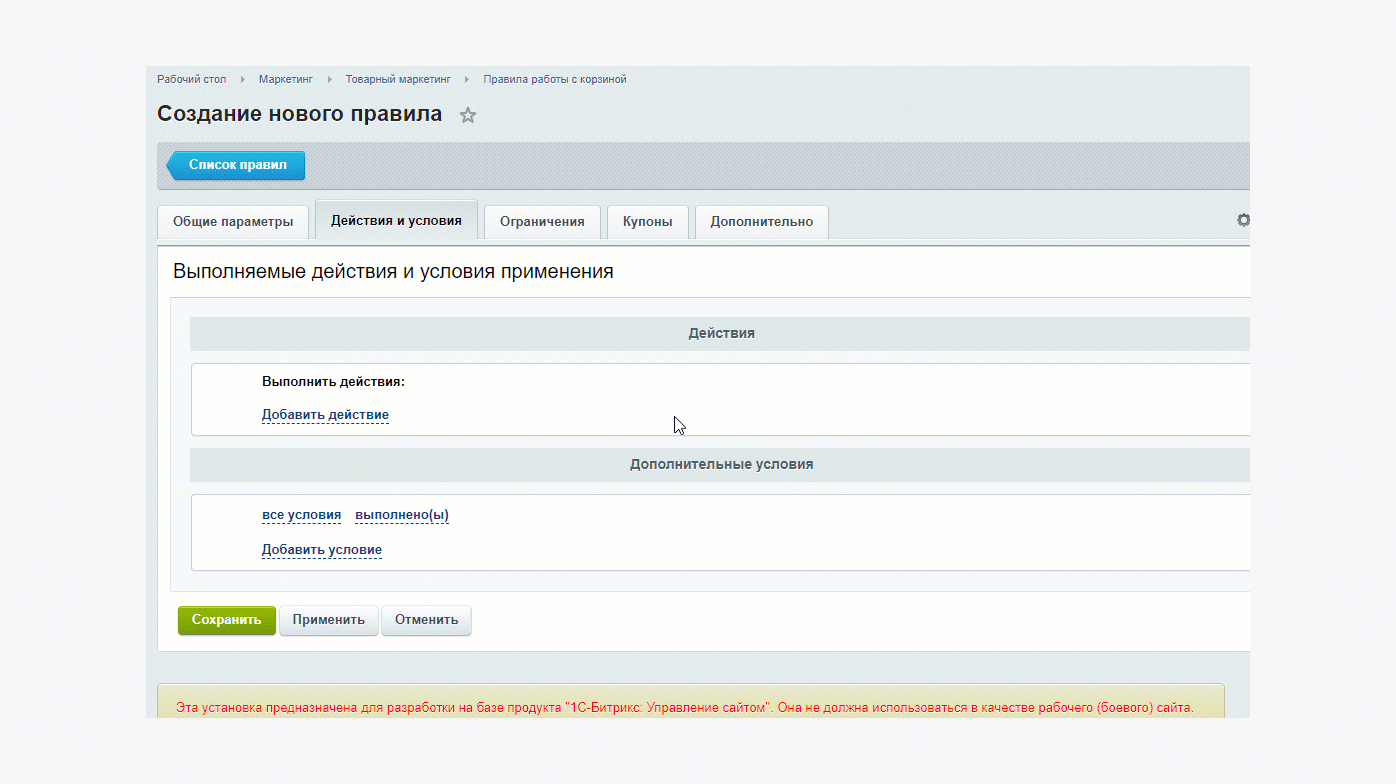1396x784 pixels.
Task: Open the Ограничения tab
Action: pos(542,222)
